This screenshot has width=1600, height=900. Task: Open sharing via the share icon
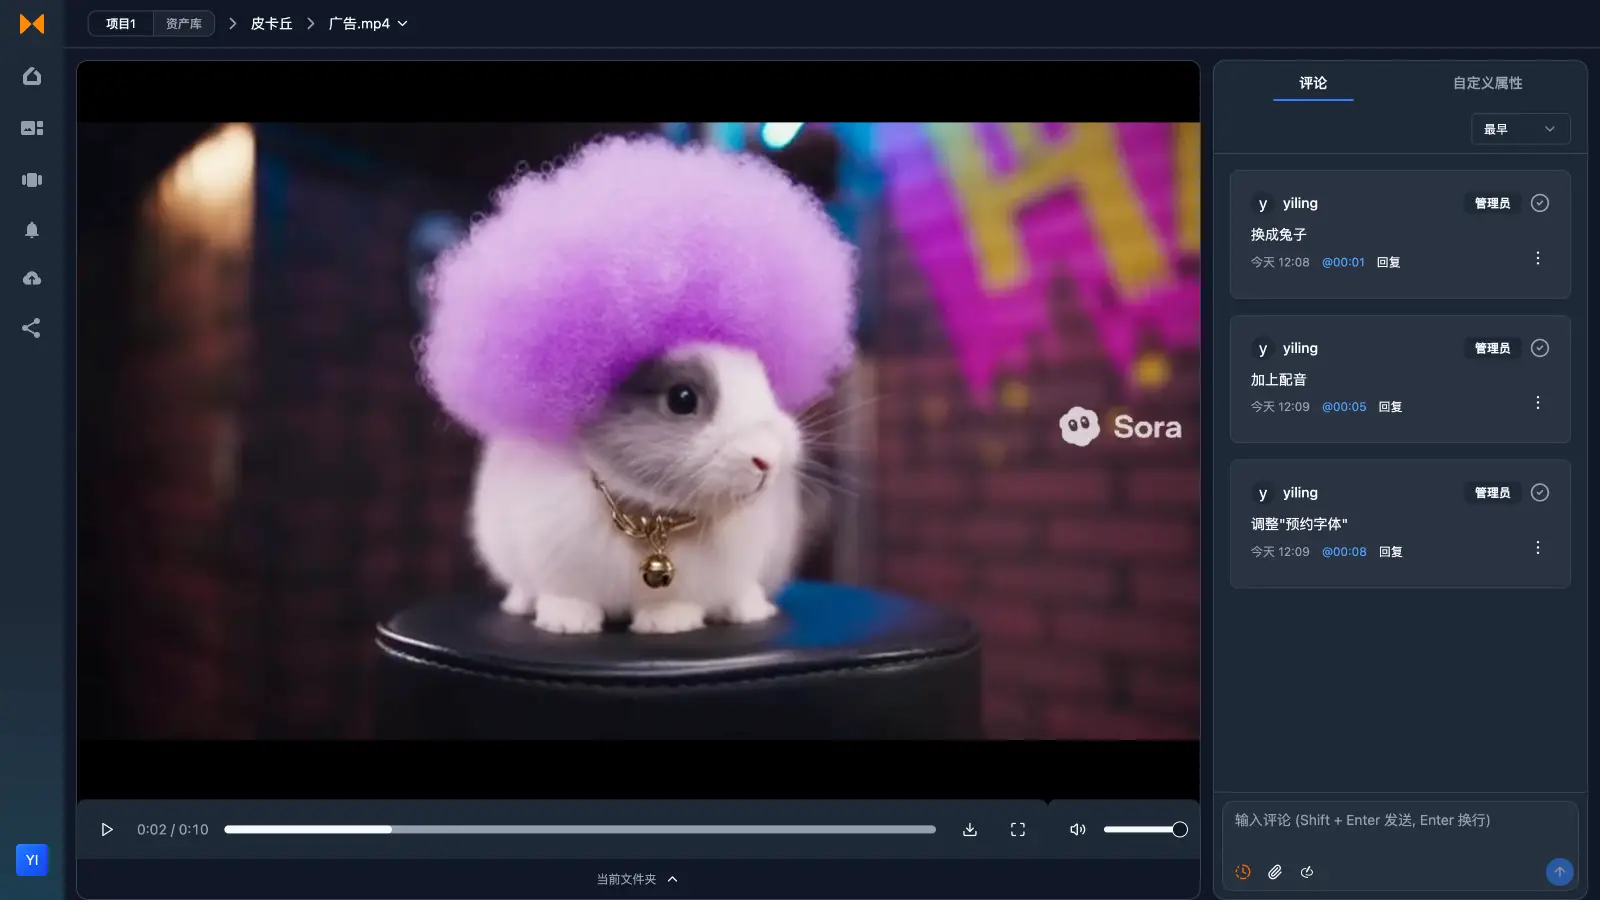tap(32, 327)
